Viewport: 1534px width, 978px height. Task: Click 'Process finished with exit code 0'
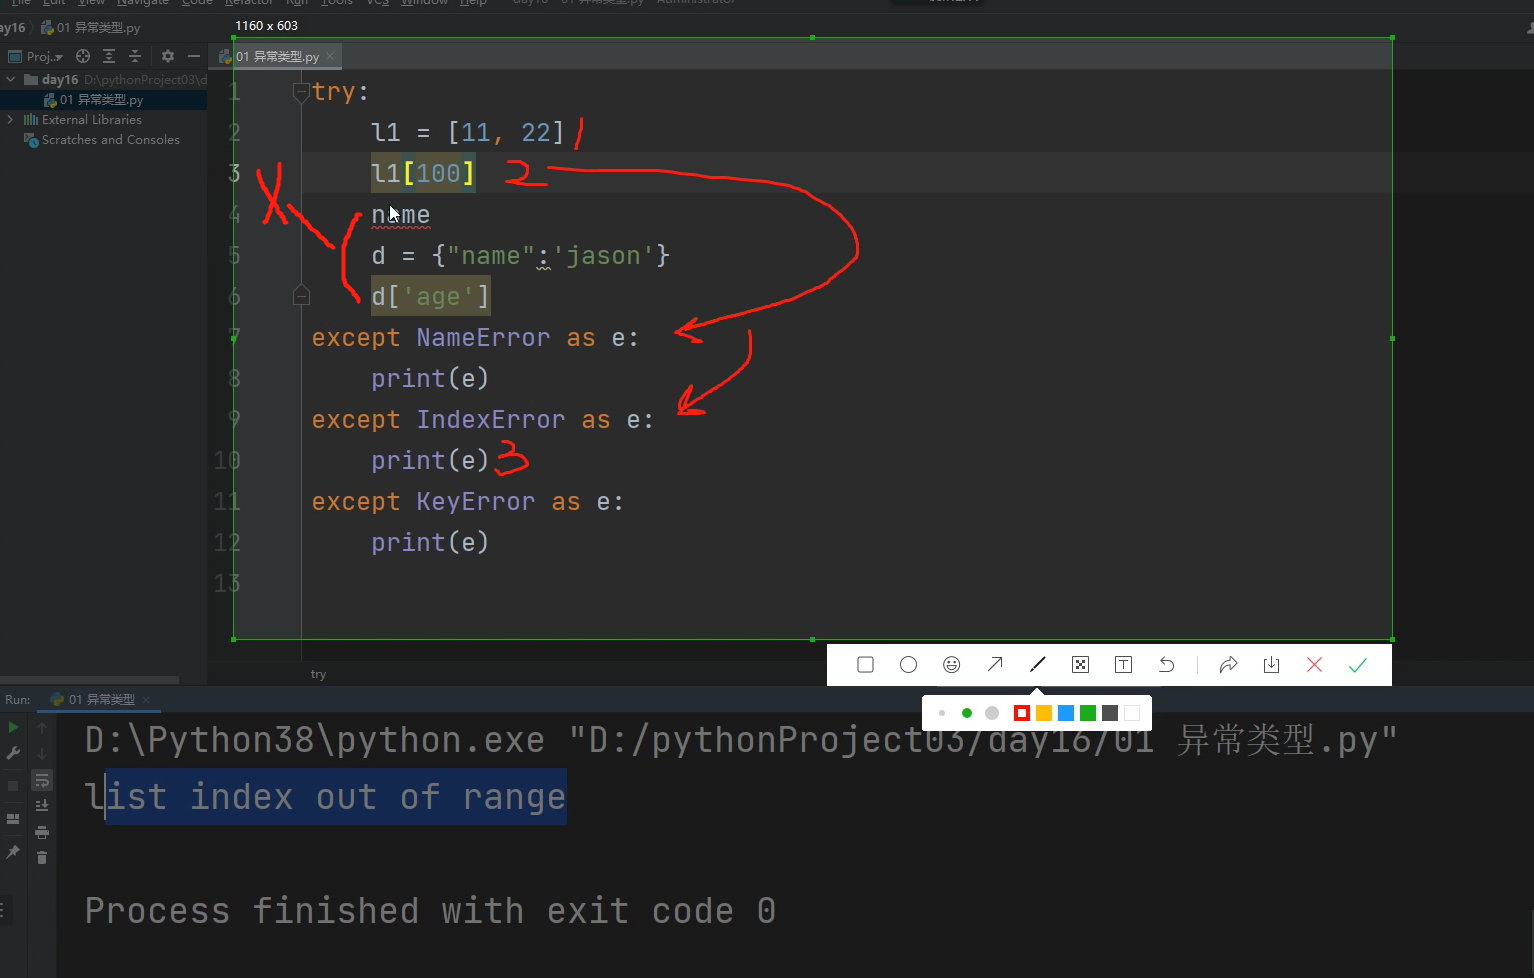[430, 911]
